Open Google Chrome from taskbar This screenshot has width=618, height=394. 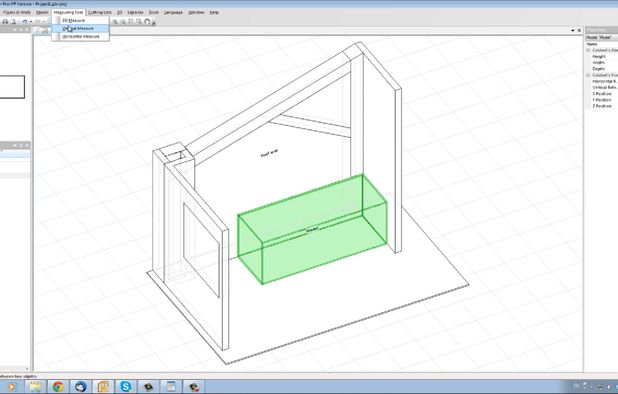click(x=58, y=387)
